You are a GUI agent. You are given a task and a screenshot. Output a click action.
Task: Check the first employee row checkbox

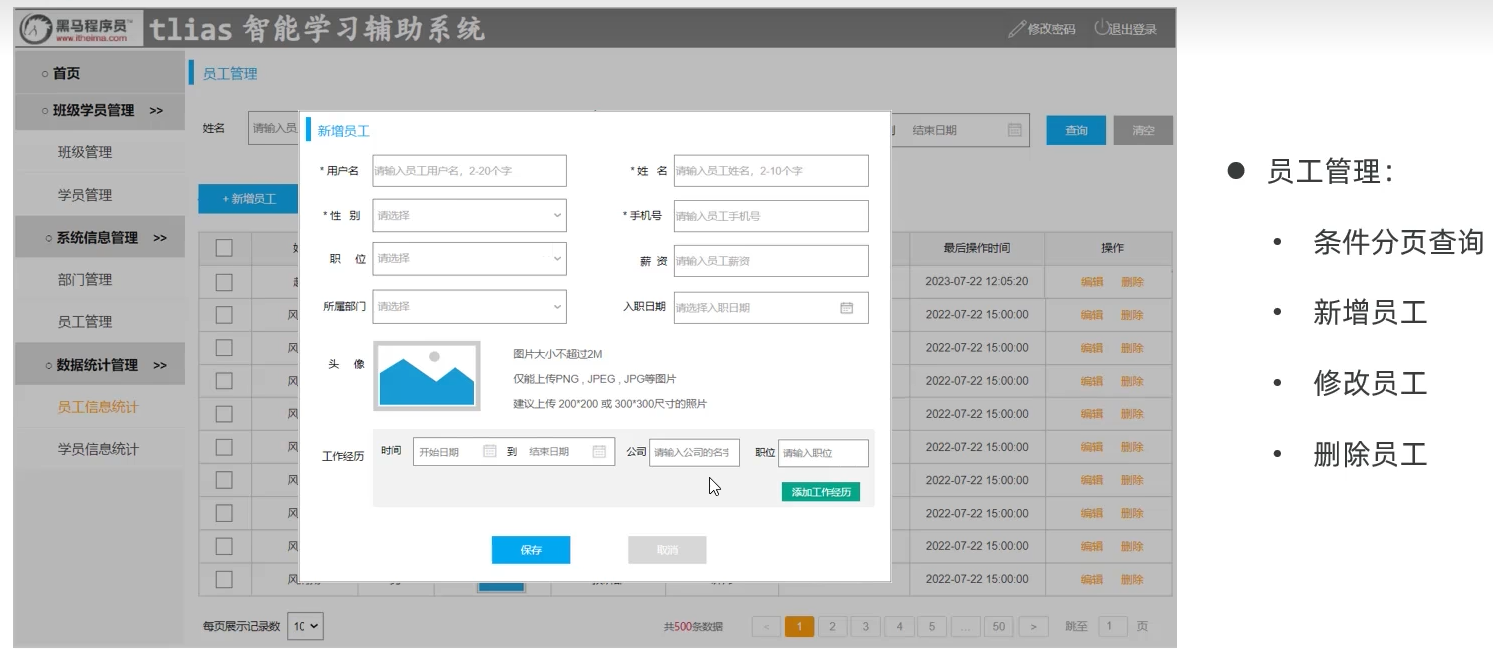coord(224,282)
